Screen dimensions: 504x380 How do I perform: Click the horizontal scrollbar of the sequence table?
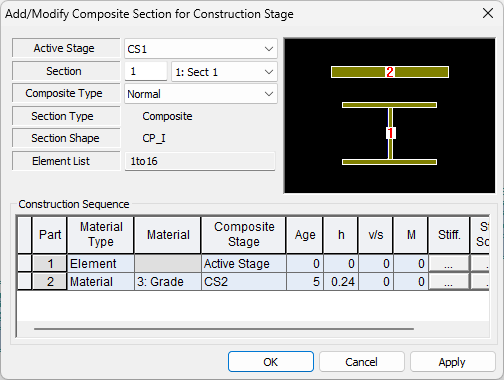[x=224, y=329]
